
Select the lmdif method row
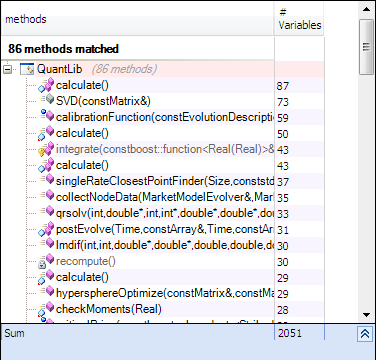(165, 245)
